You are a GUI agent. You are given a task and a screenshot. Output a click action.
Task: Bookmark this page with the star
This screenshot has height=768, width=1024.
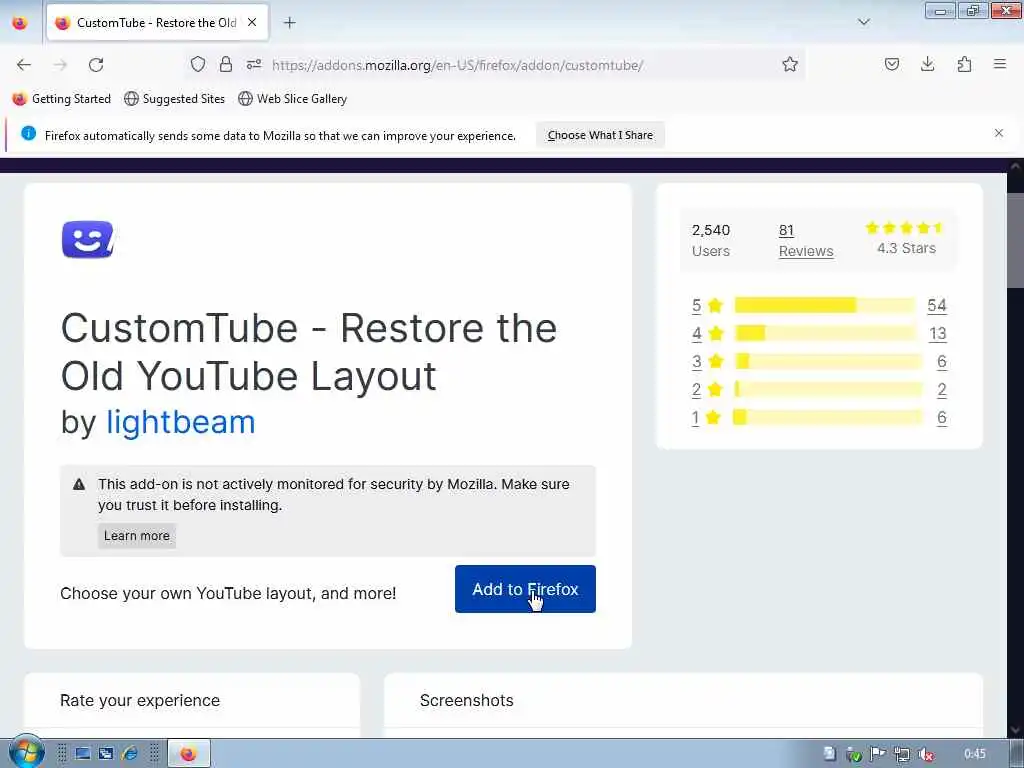[790, 64]
